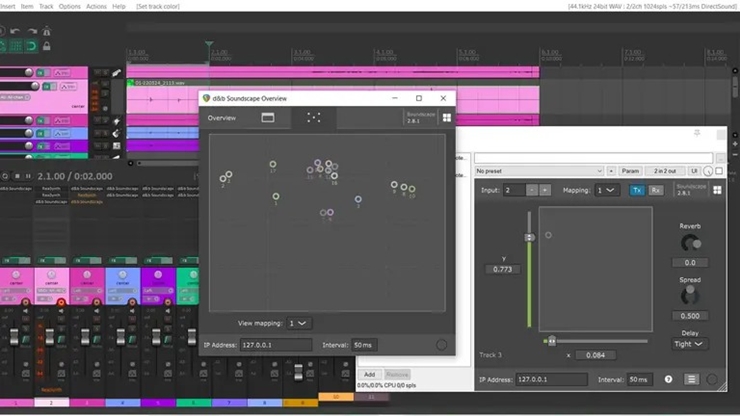Click the guitar icon on pink track
Screen dimensions: 740x416
pos(117,121)
